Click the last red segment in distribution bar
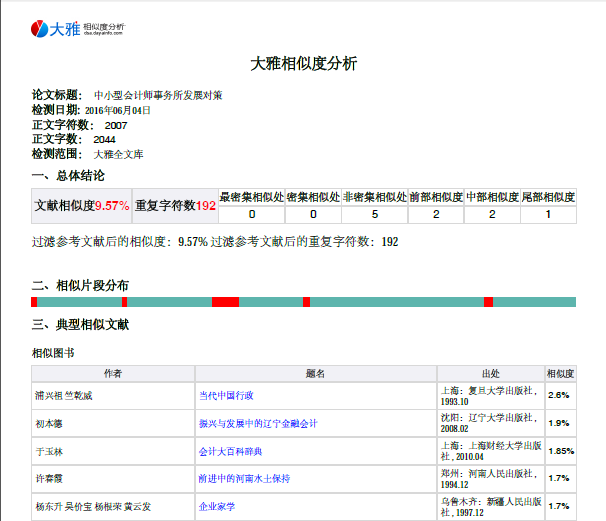The height and width of the screenshot is (521, 606). [489, 302]
